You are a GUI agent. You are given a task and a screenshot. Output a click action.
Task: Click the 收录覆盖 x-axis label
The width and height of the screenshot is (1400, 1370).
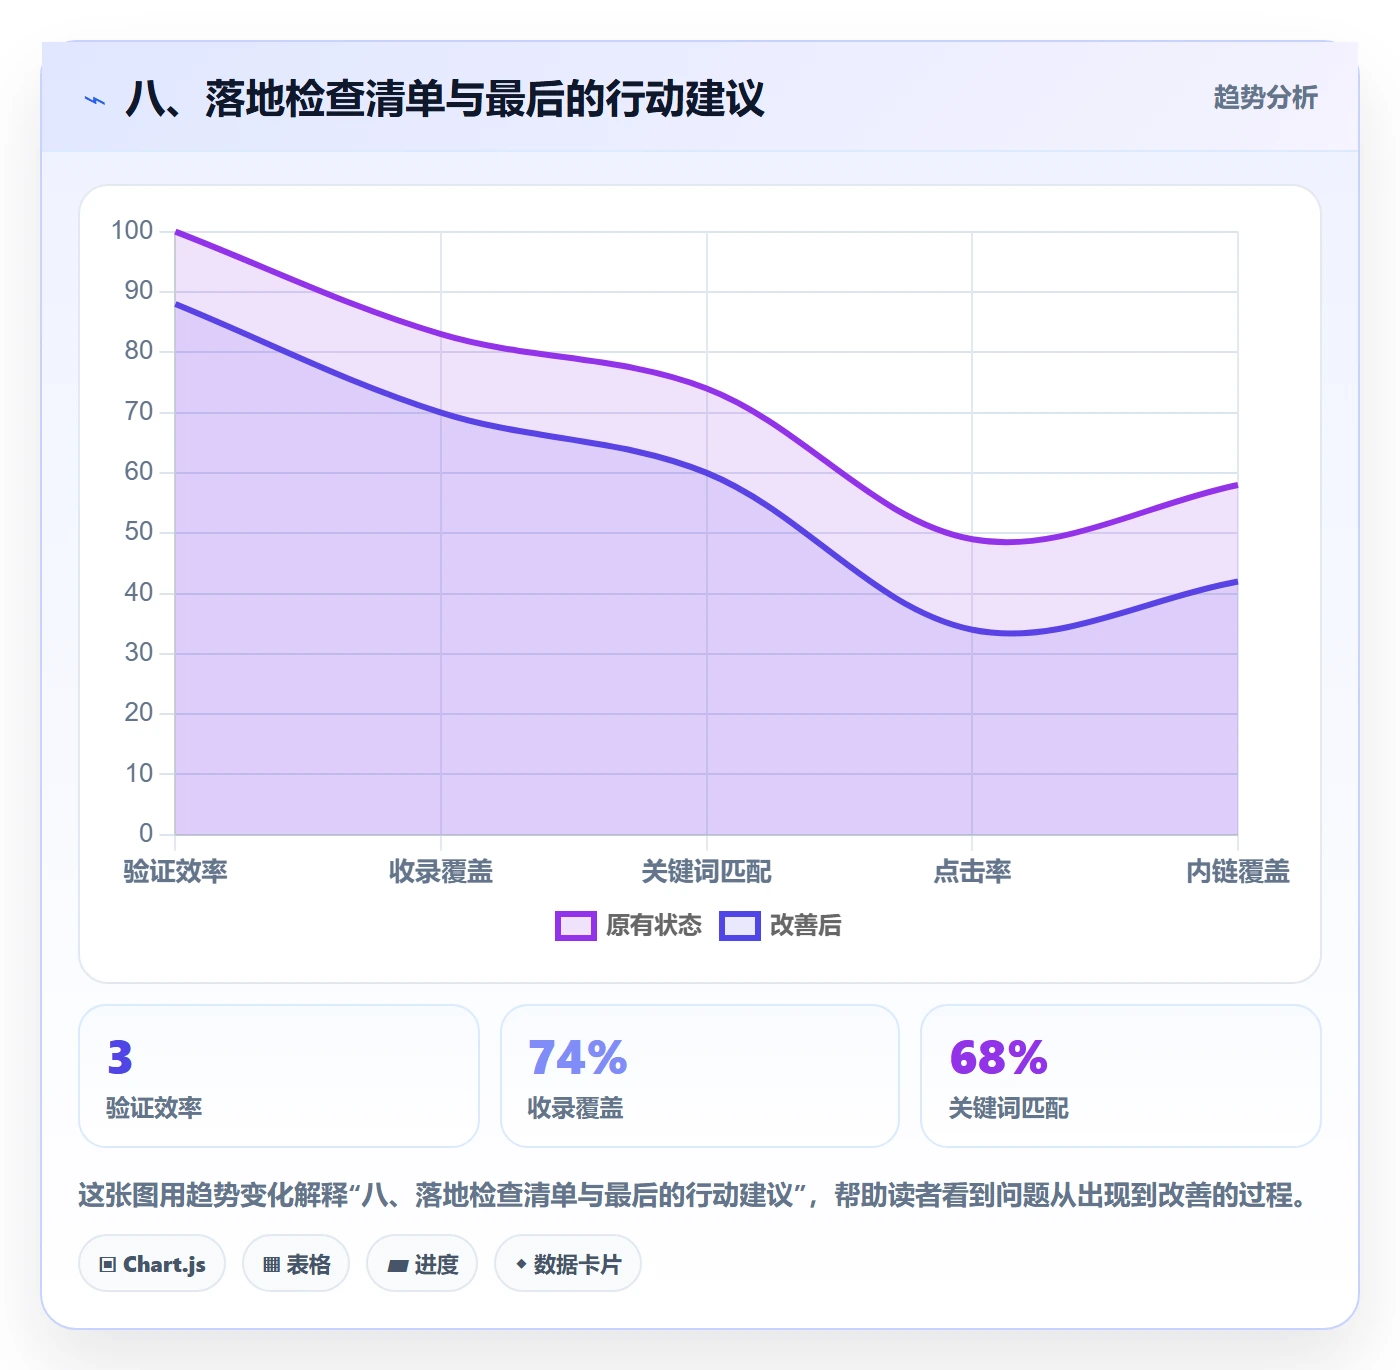click(x=441, y=872)
